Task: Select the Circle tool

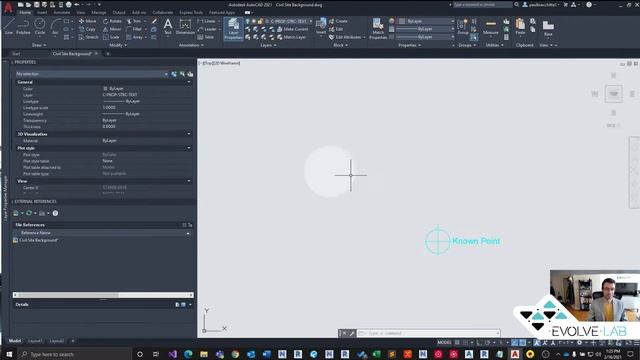Action: [40, 27]
